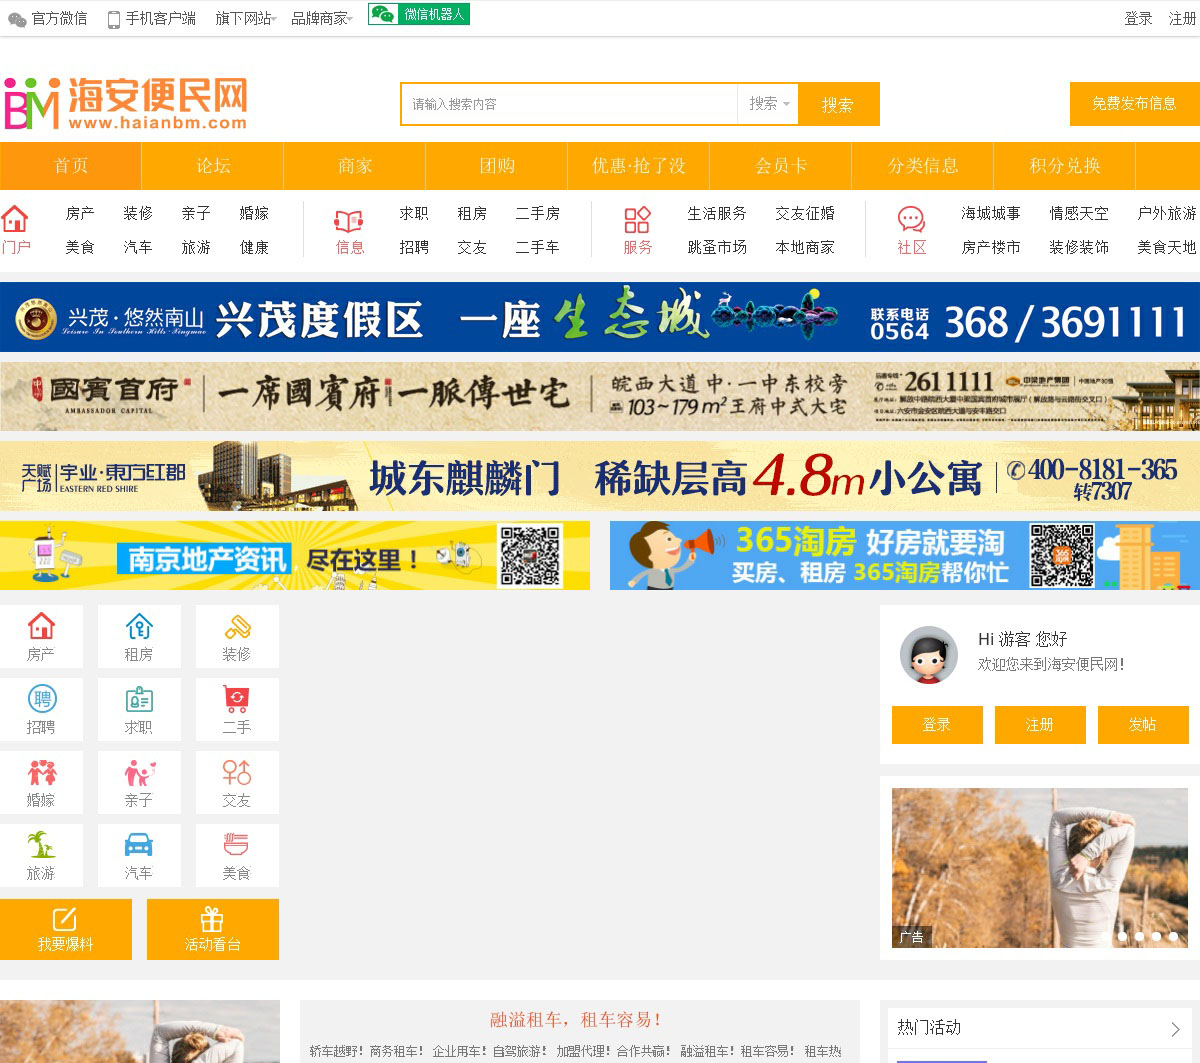Click the 信息 book icon
This screenshot has width=1200, height=1063.
349,221
